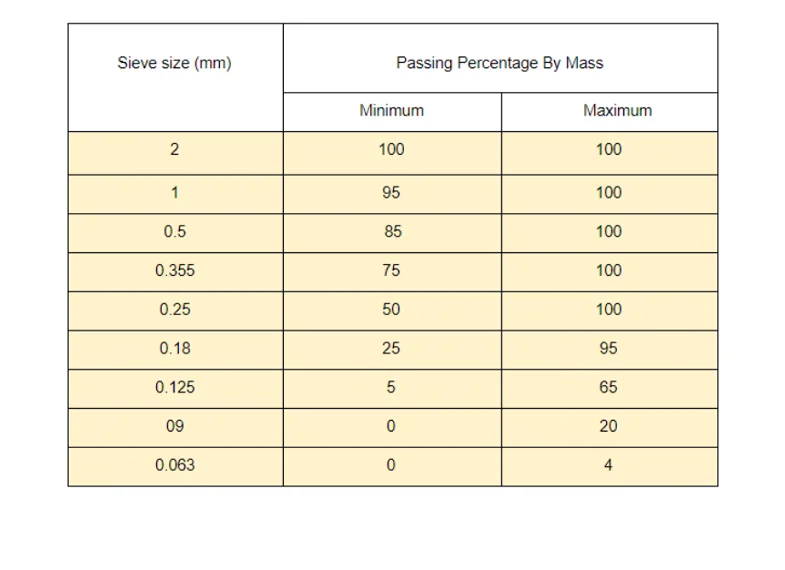This screenshot has width=785, height=570.
Task: Click the "Sieve size (mm)" header cell
Action: pos(176,78)
